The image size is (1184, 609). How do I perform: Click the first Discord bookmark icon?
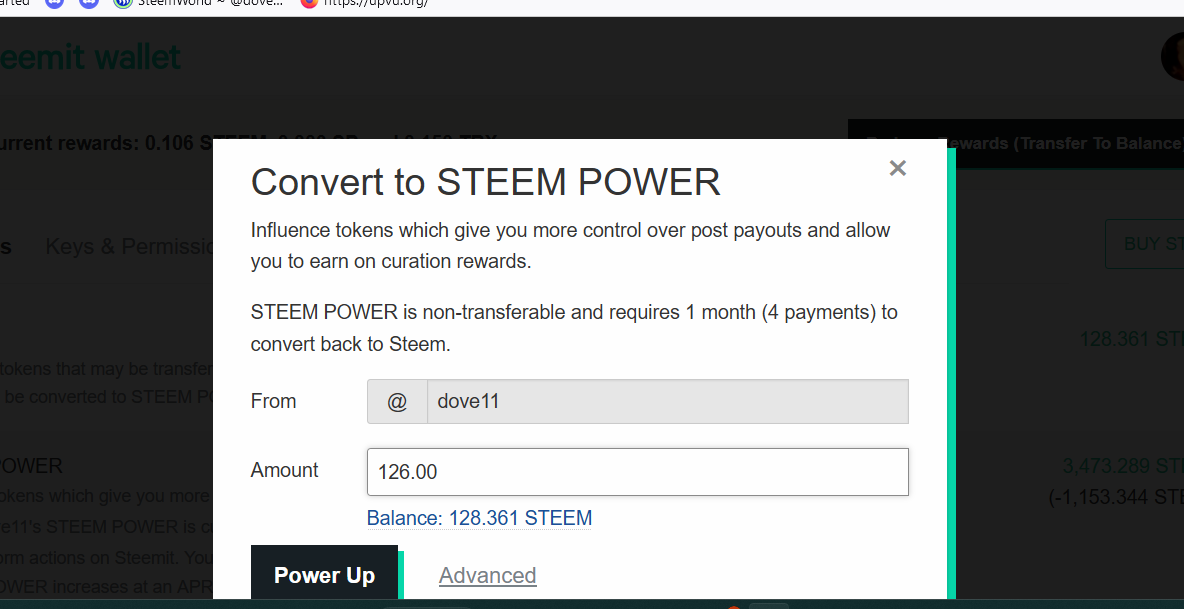[54, 3]
